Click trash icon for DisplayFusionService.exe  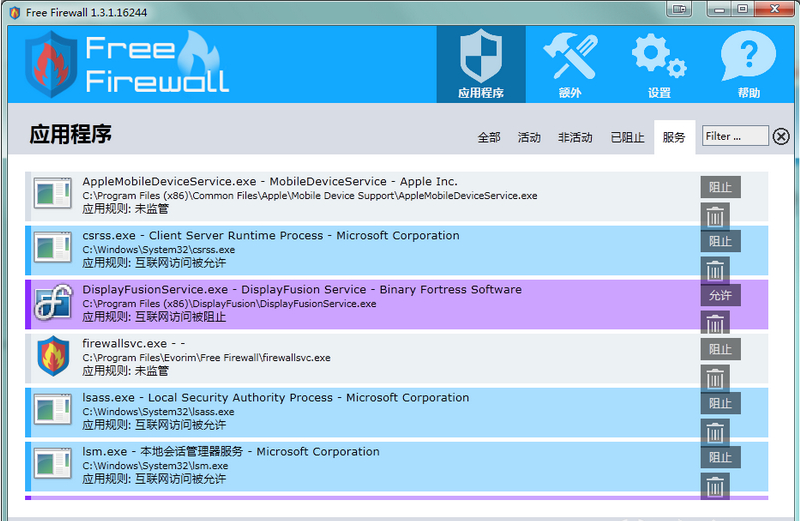(715, 324)
